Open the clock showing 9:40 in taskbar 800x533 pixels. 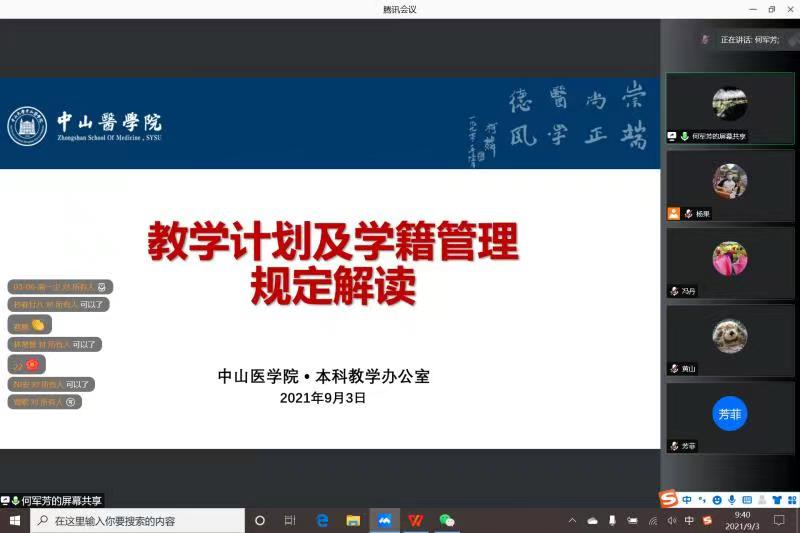[741, 520]
